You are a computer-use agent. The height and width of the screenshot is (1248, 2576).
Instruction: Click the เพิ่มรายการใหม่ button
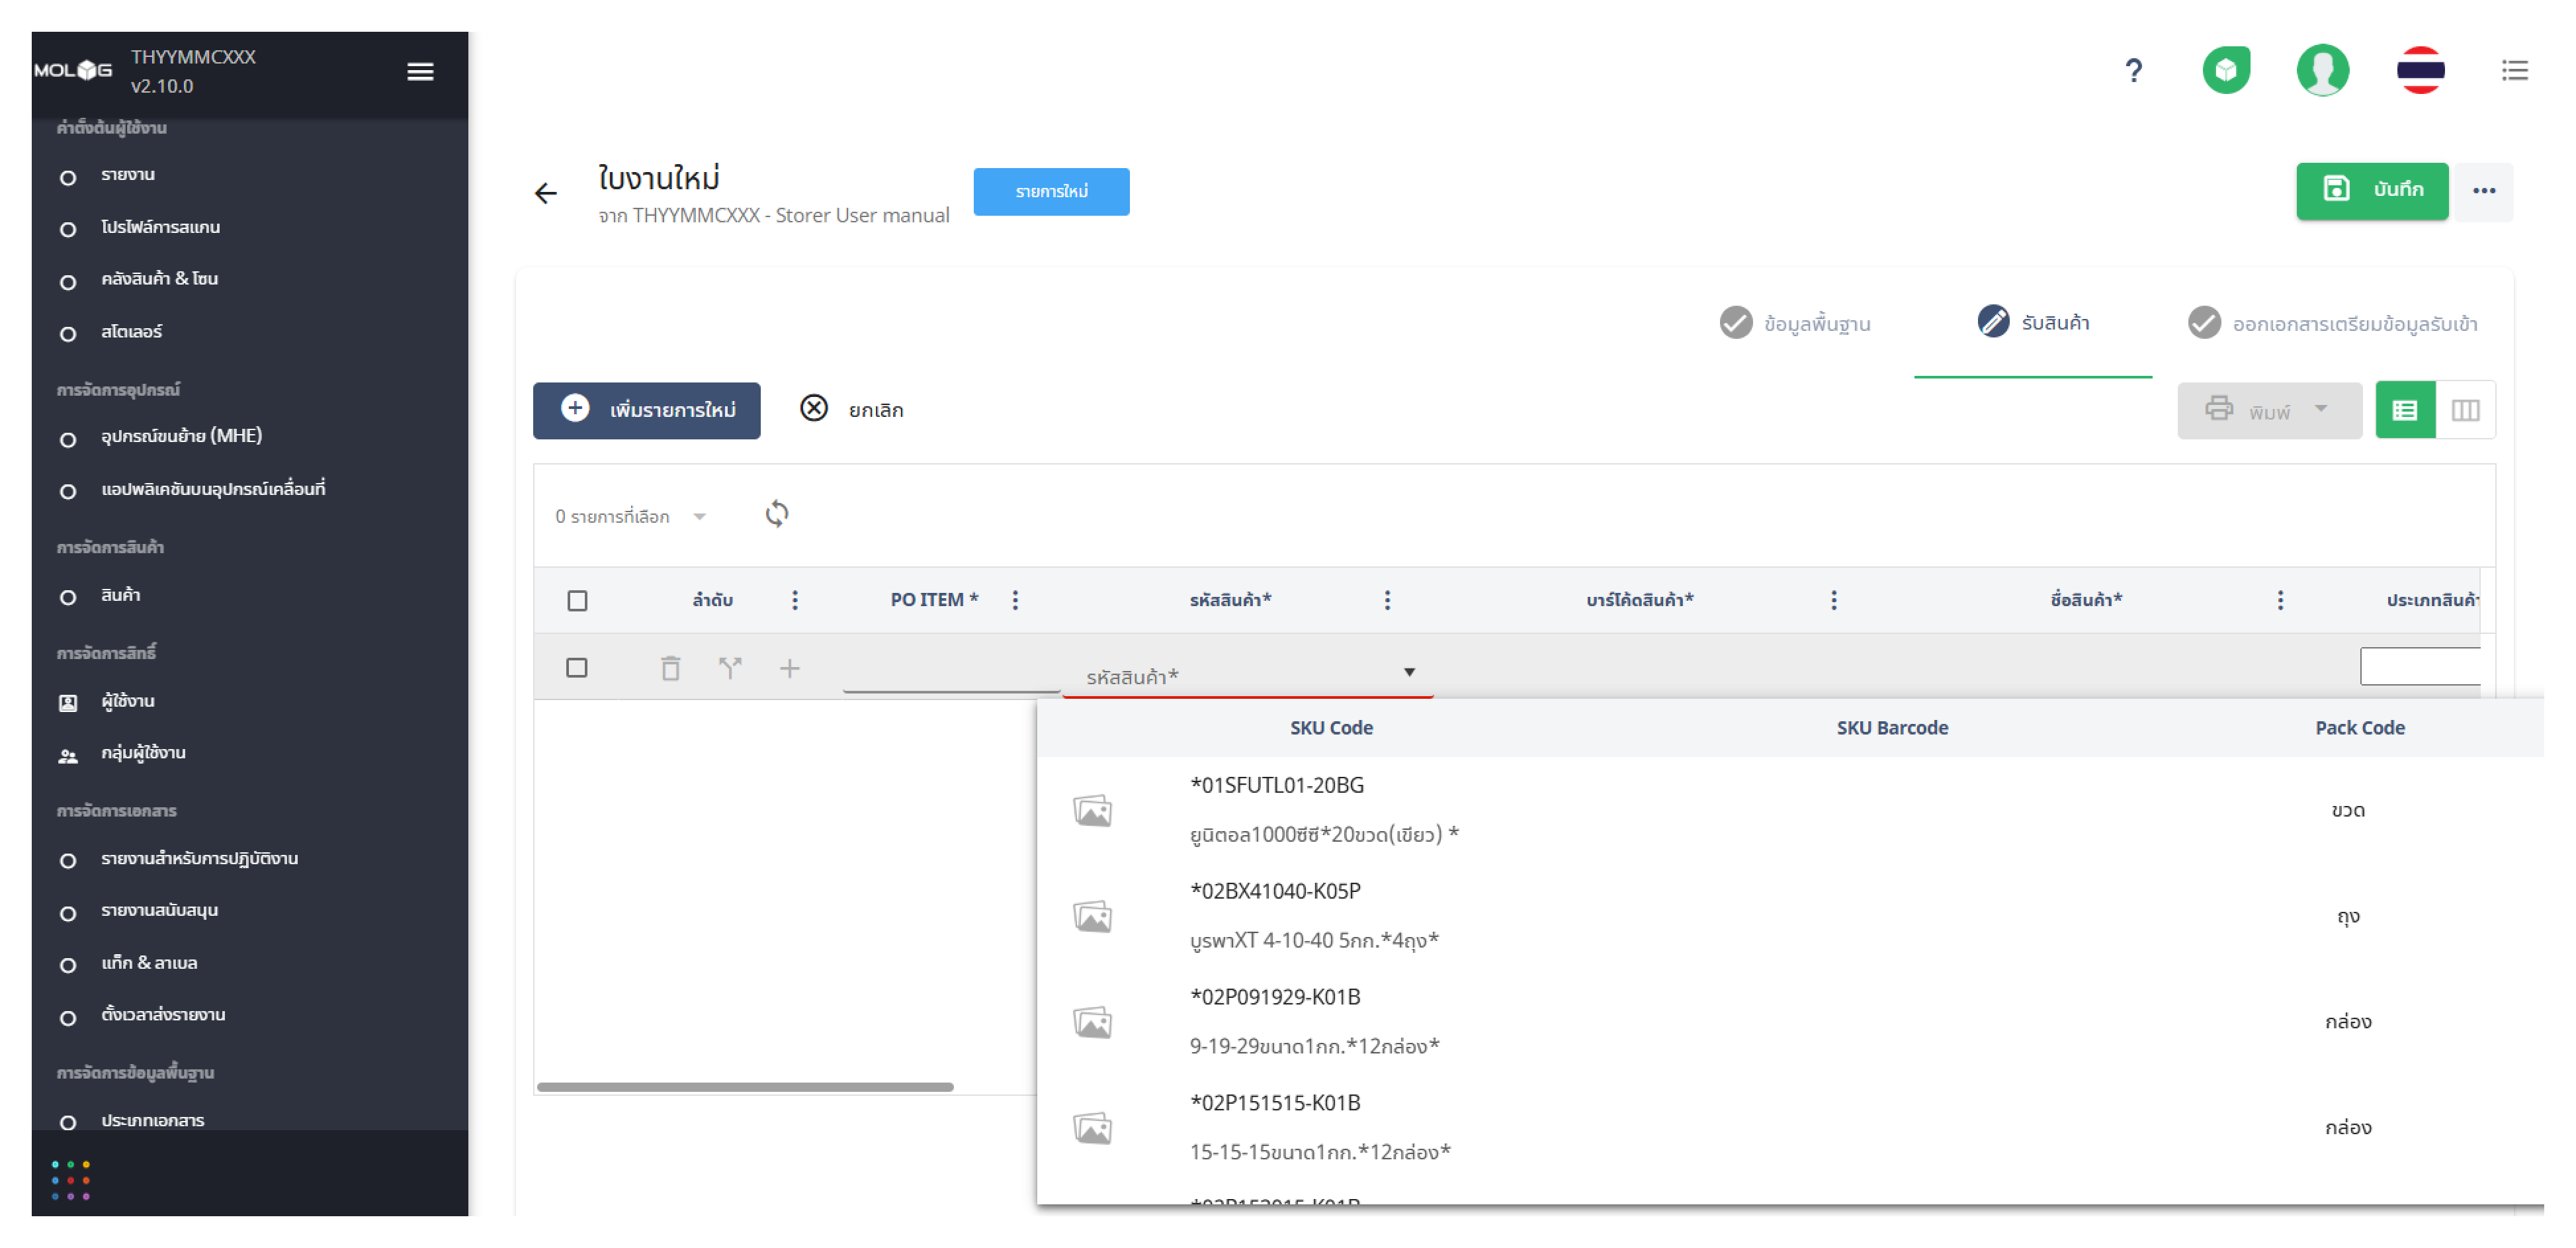point(646,410)
